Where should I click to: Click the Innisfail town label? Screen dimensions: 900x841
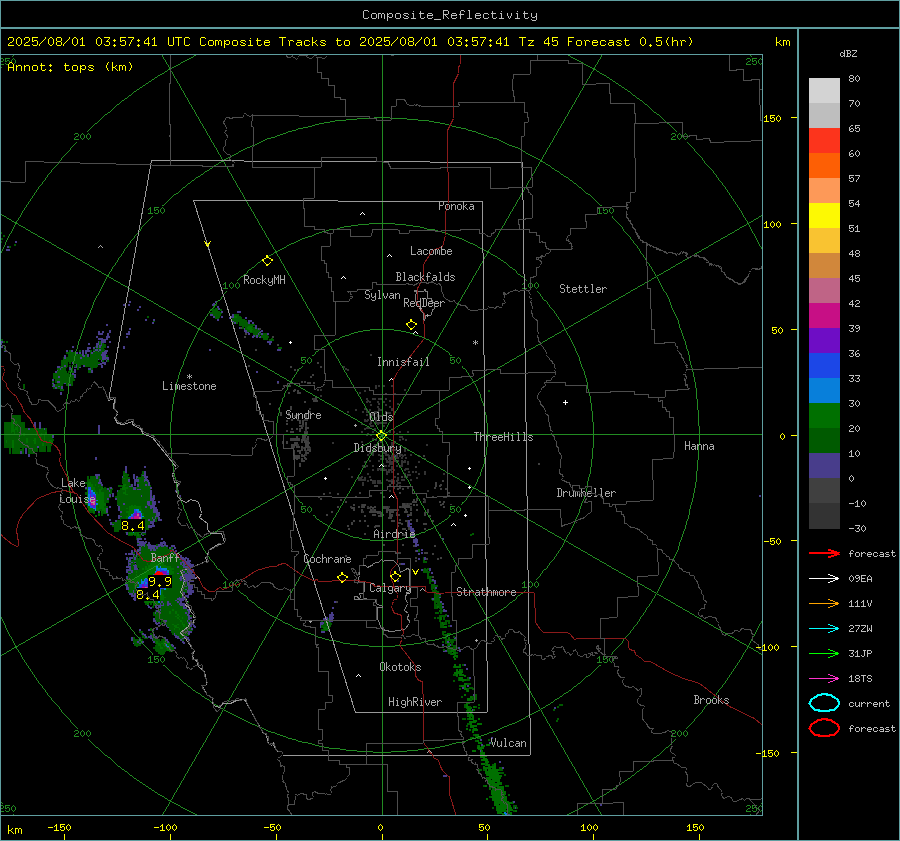[x=403, y=362]
